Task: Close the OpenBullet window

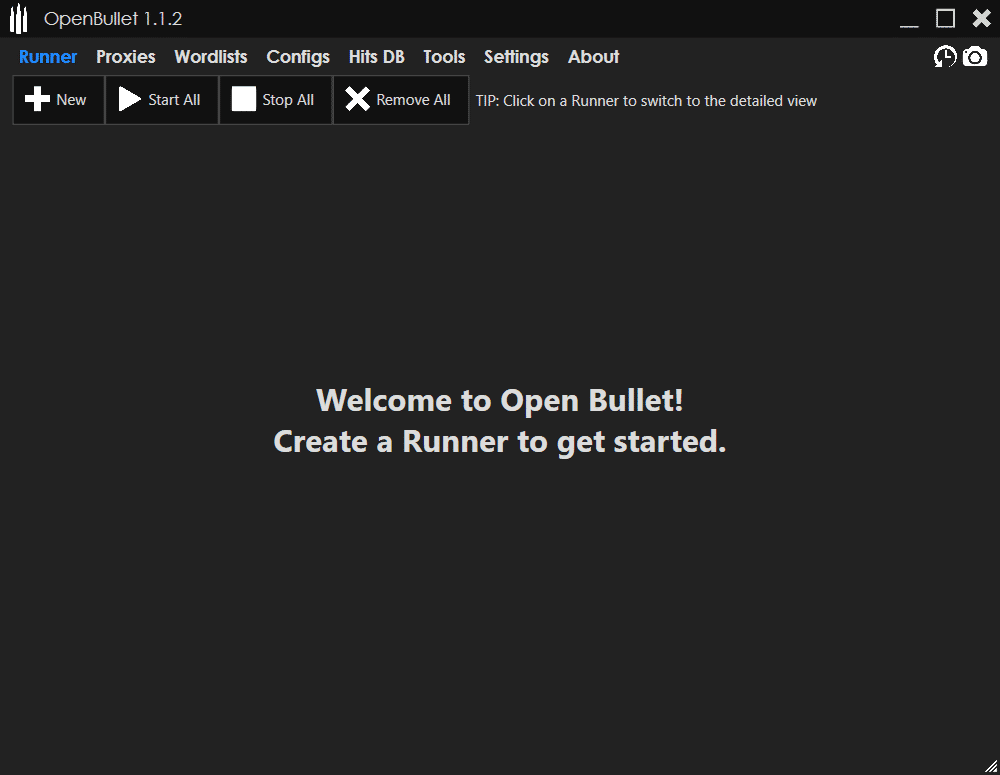Action: (982, 18)
